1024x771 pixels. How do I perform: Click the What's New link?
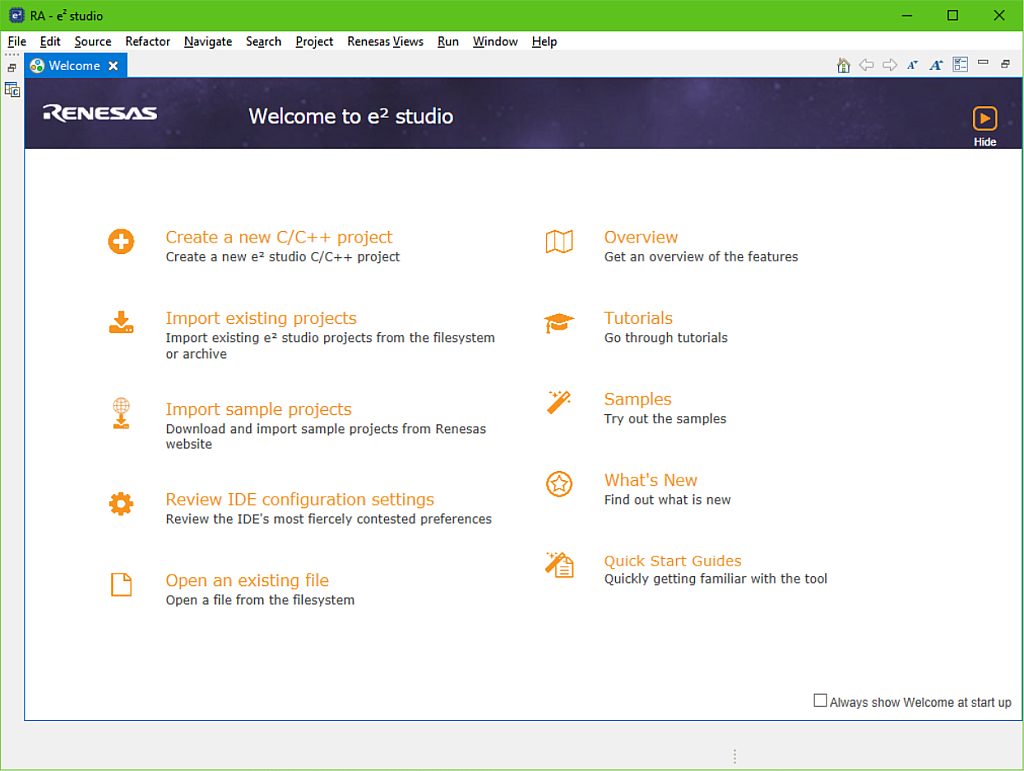coord(651,480)
